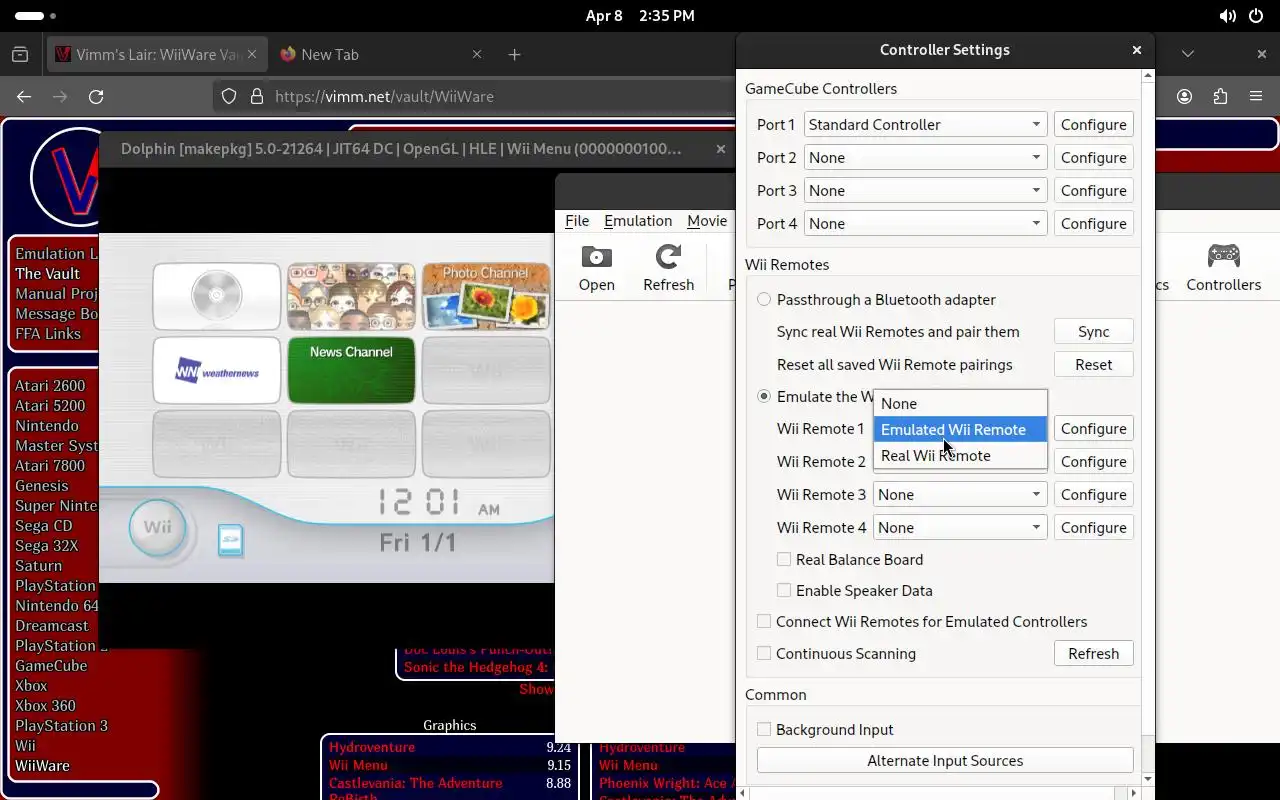Open Hydroventure link in Graphics list
The image size is (1280, 800).
point(371,747)
